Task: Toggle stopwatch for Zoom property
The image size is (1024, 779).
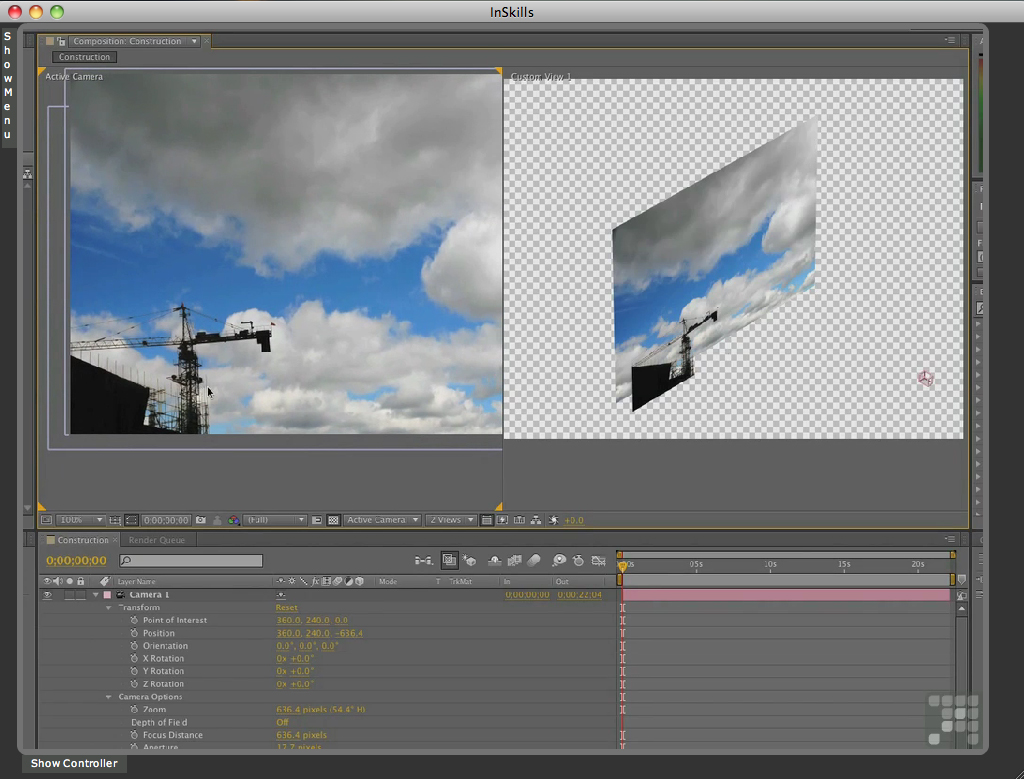Action: tap(134, 709)
